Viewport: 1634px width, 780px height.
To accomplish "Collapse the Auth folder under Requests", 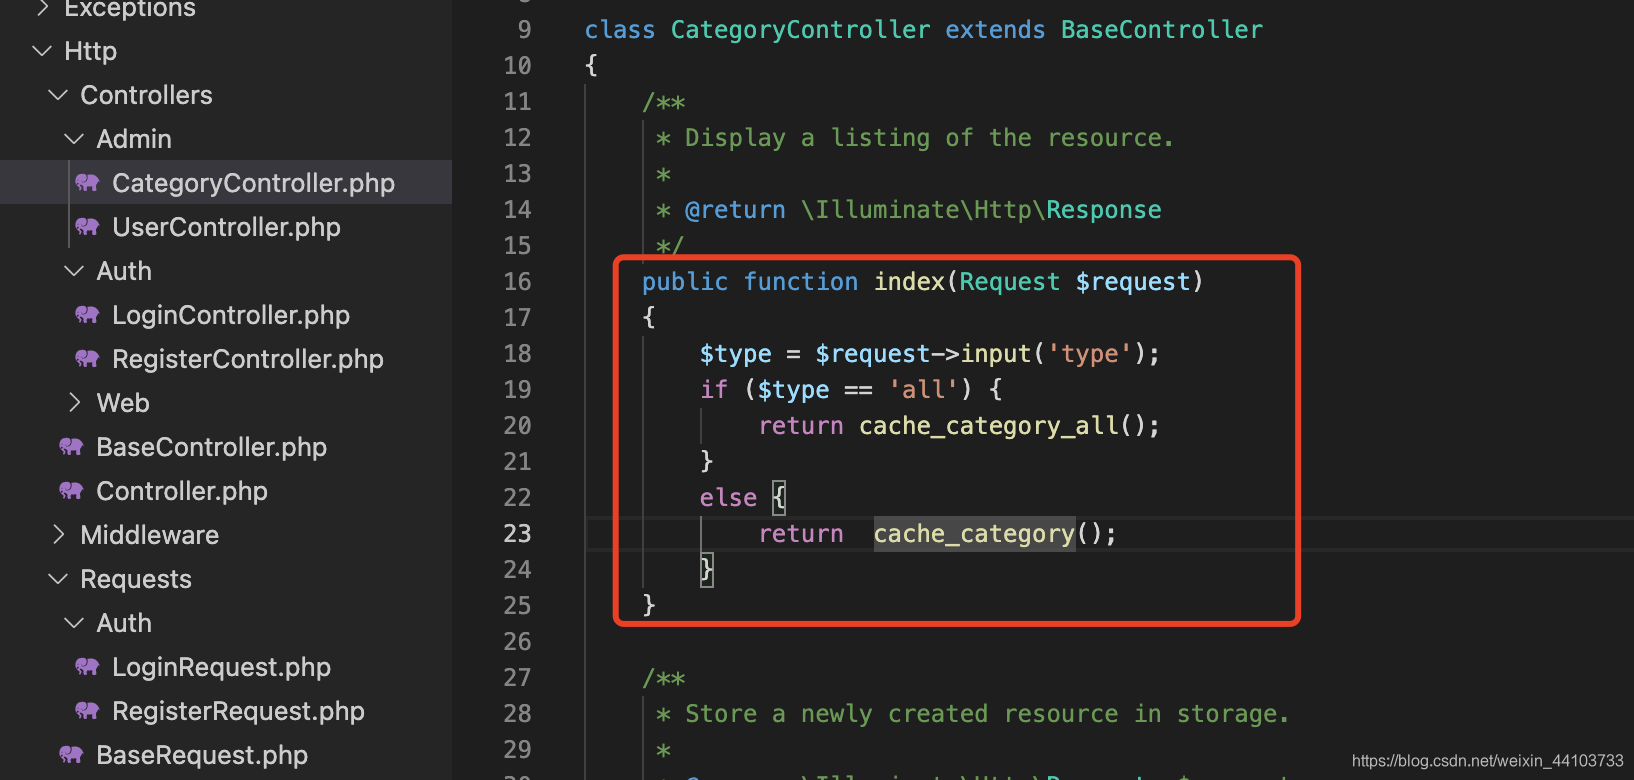I will [x=74, y=622].
